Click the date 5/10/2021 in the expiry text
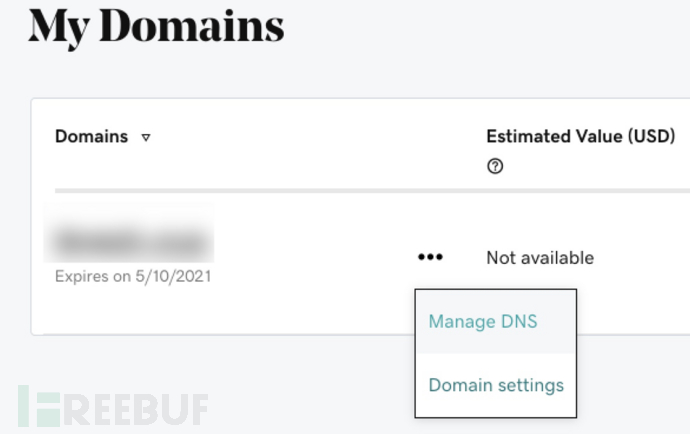Image resolution: width=690 pixels, height=434 pixels. pyautogui.click(x=173, y=276)
